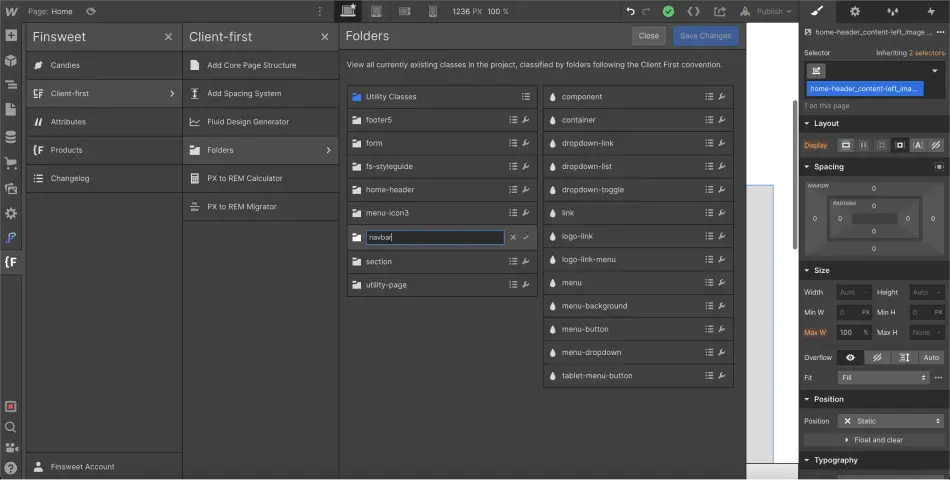Select the mobile portrait breakpoint icon
Image resolution: width=950 pixels, height=480 pixels.
click(433, 11)
